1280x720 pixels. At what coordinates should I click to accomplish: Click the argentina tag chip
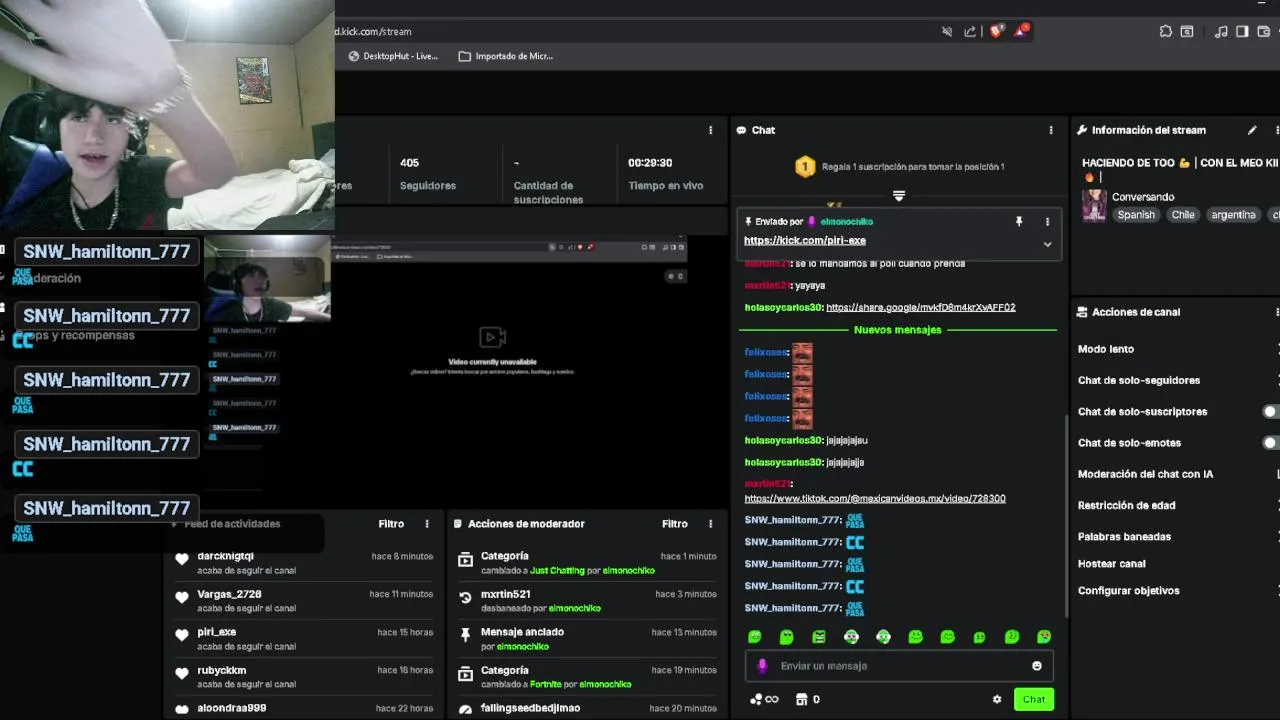point(1233,215)
